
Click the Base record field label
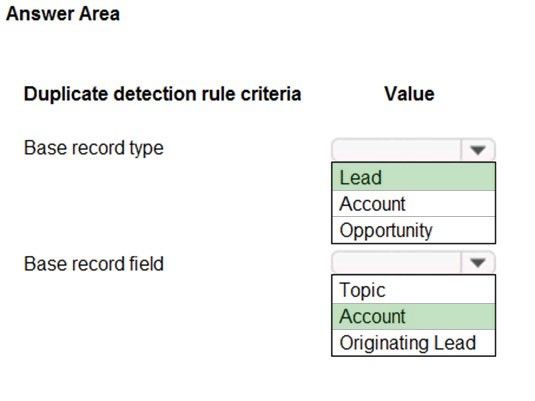[x=93, y=264]
